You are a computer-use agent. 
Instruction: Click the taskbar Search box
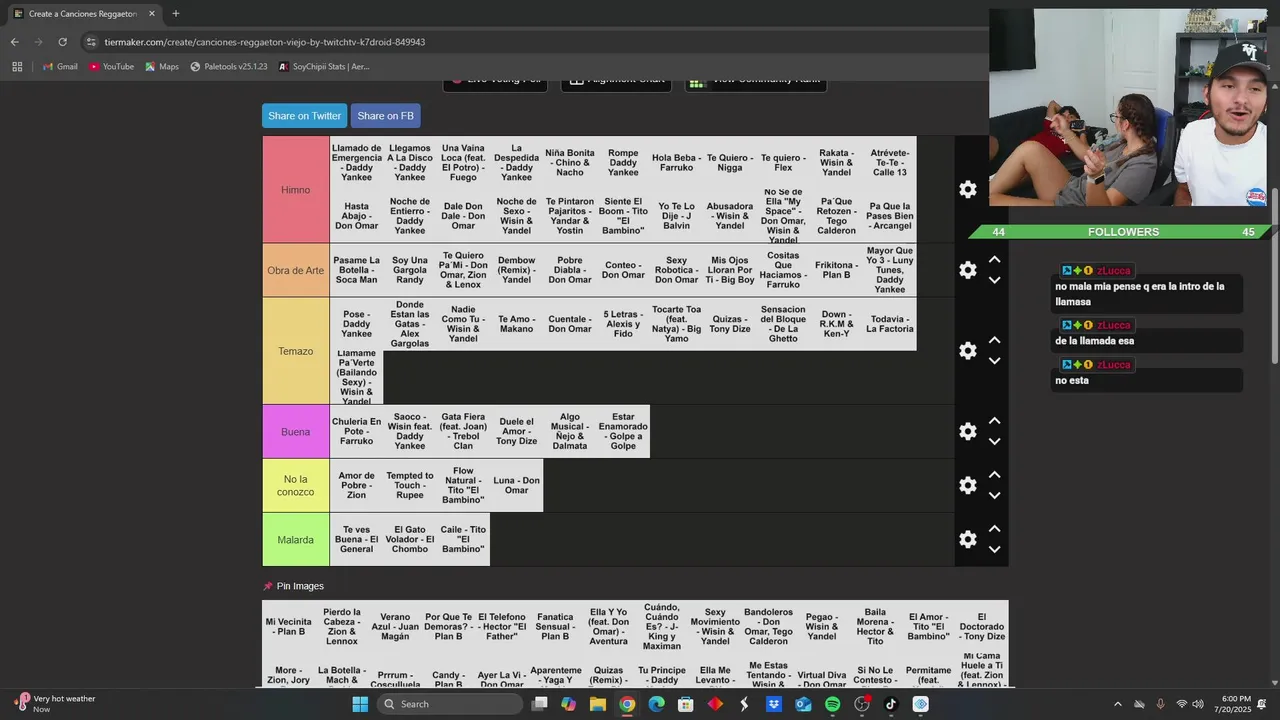tap(451, 704)
